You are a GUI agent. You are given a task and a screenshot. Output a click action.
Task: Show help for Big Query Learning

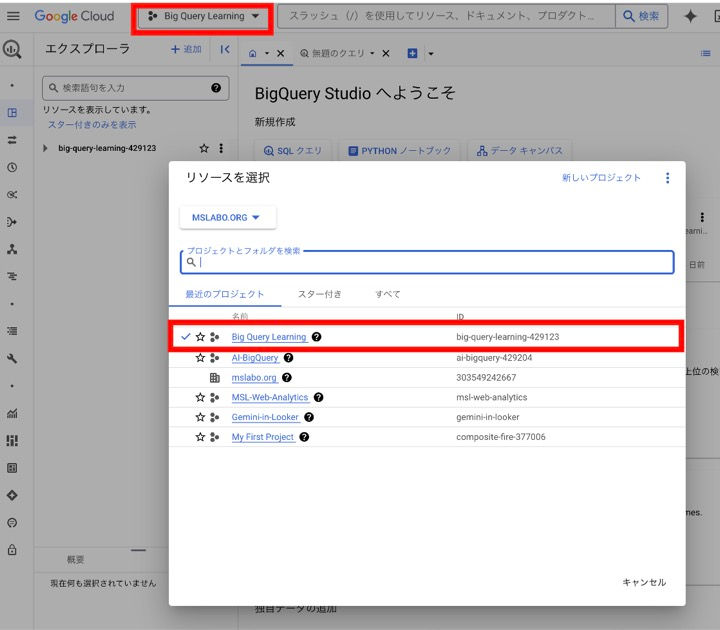[x=316, y=337]
